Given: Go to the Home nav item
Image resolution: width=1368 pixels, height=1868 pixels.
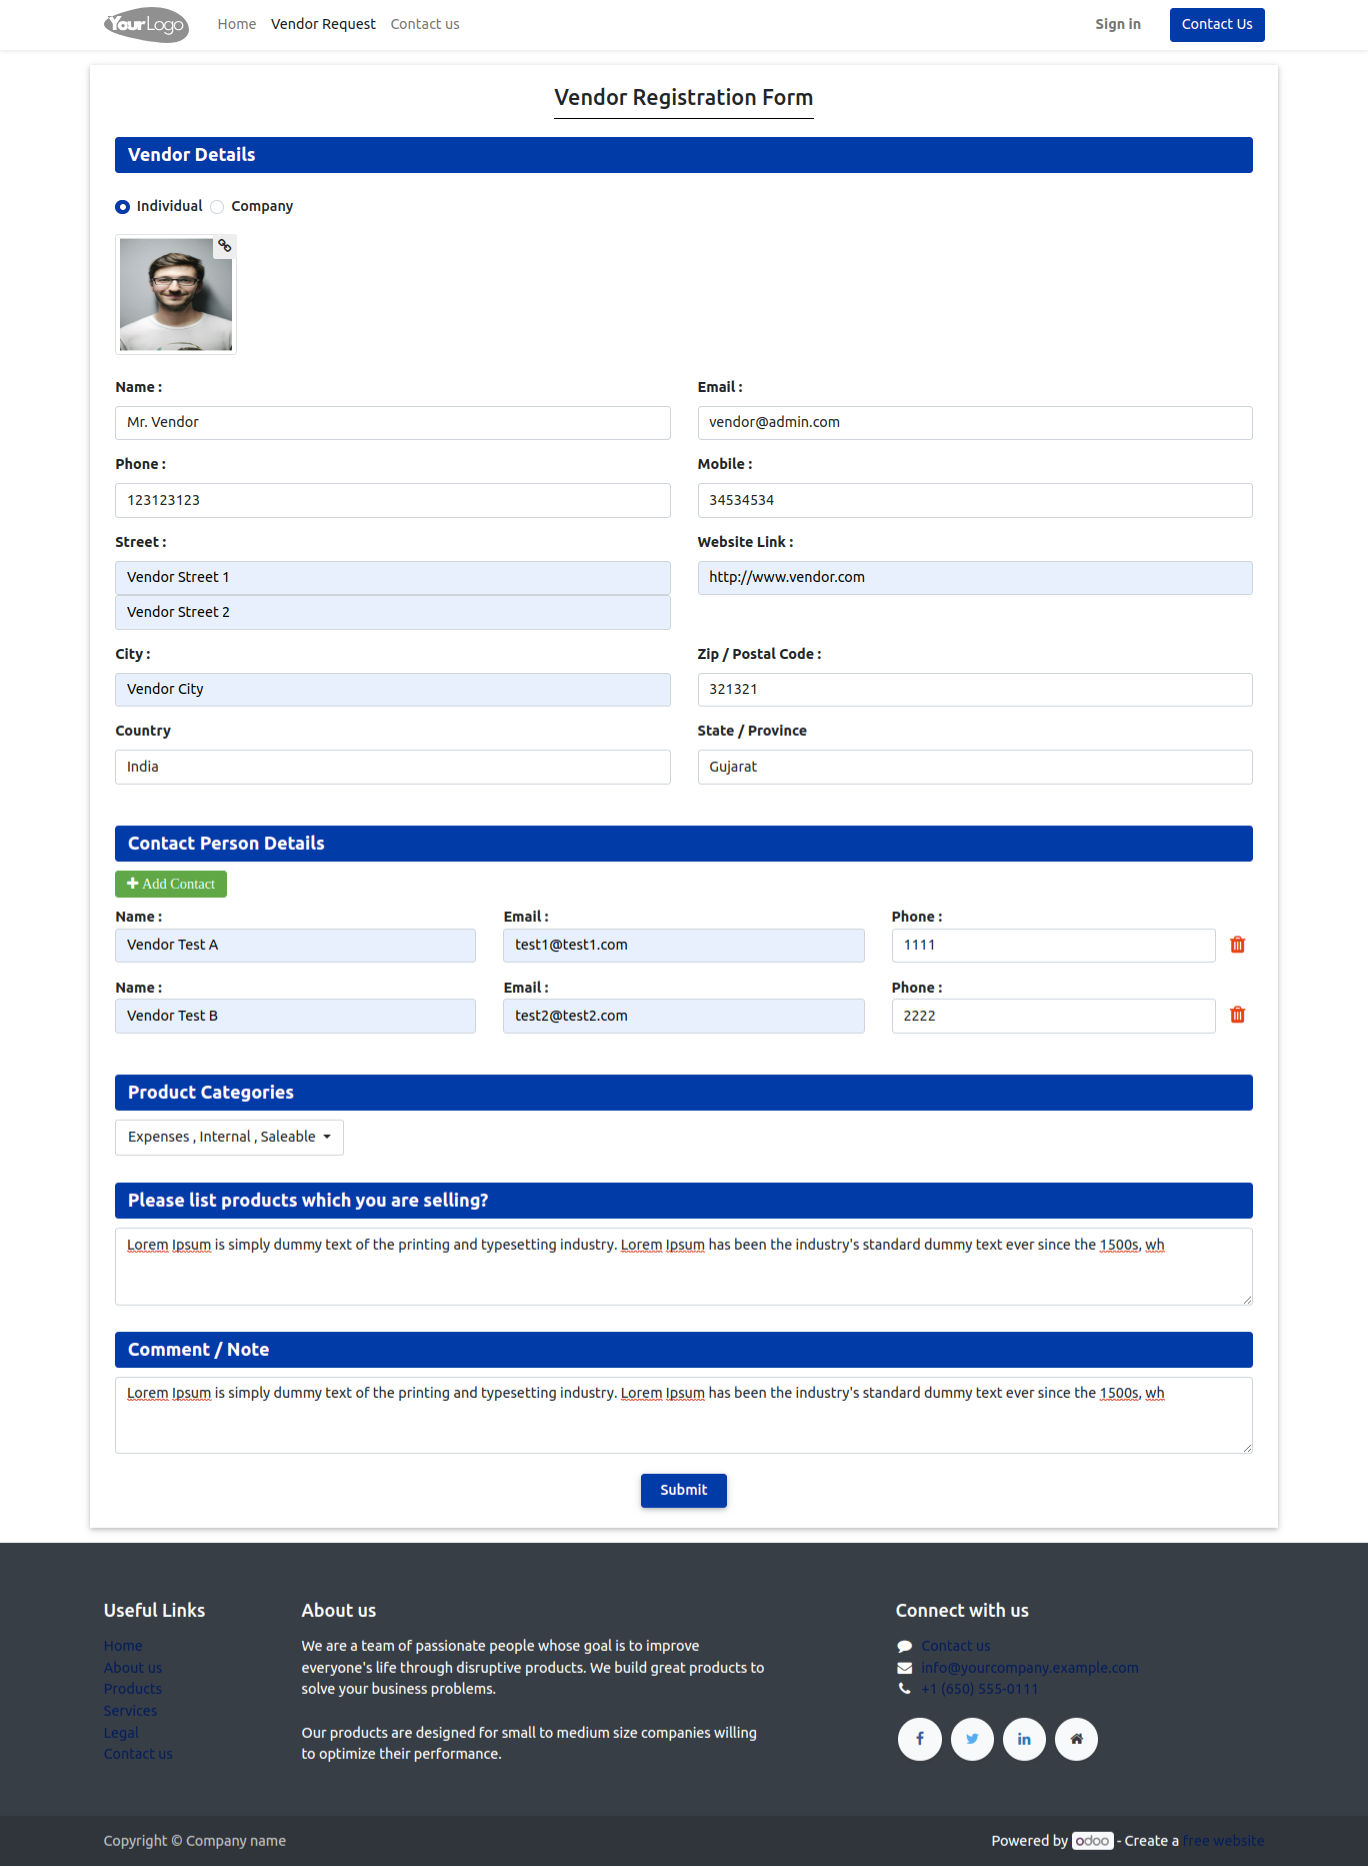Looking at the screenshot, I should pos(237,24).
